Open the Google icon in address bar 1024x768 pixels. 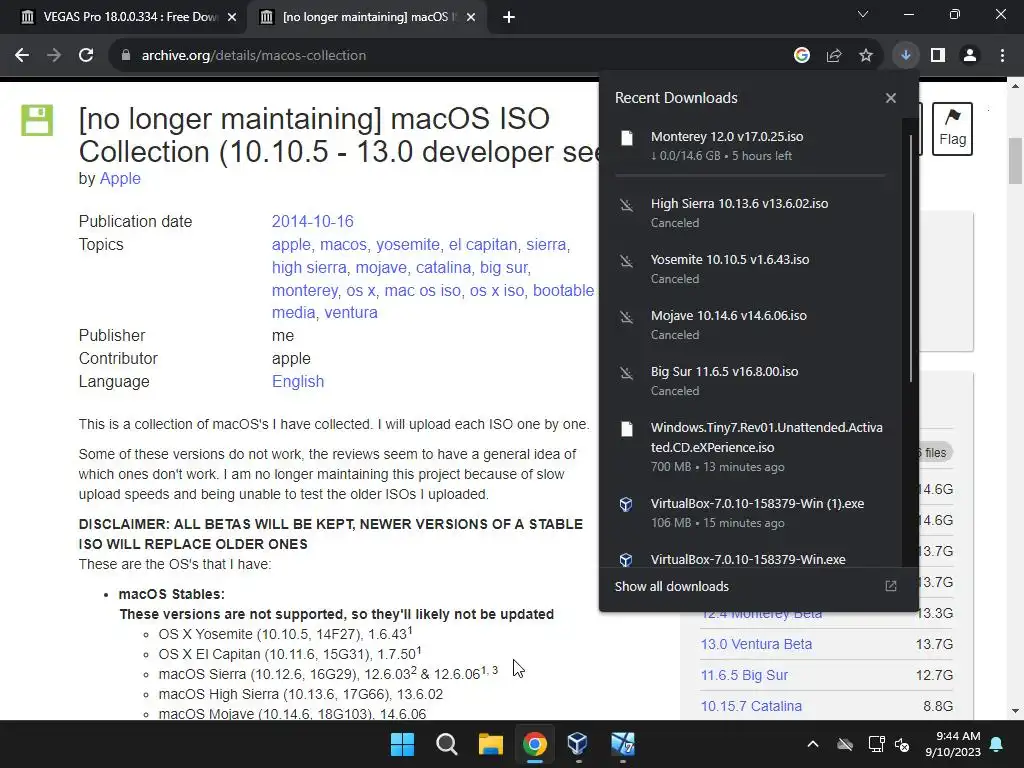(802, 56)
